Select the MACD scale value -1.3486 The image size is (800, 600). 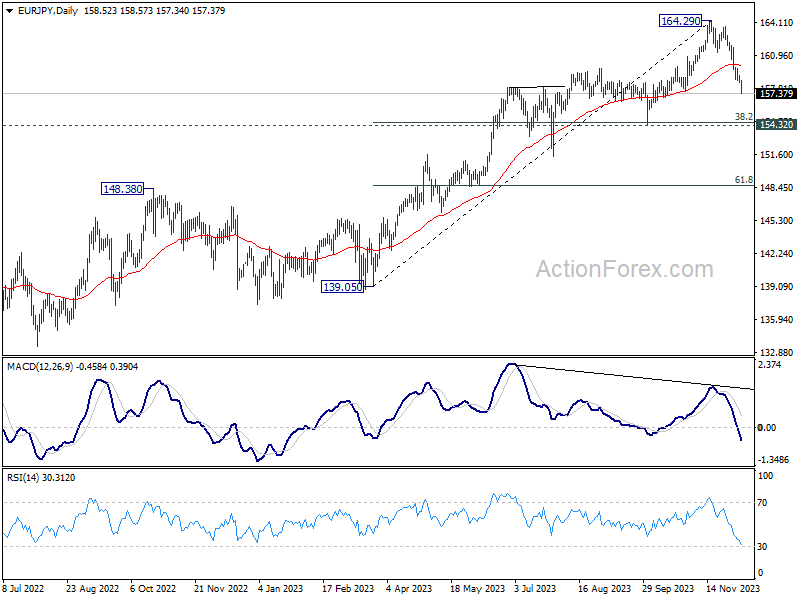tap(773, 460)
